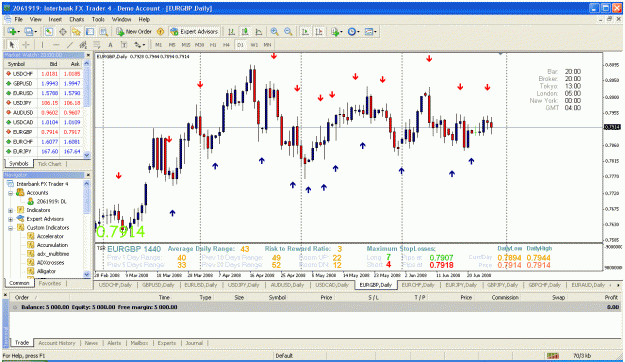Viewport: 625px width, 362px height.
Task: Select the trendline drawing tool
Action: click(69, 45)
